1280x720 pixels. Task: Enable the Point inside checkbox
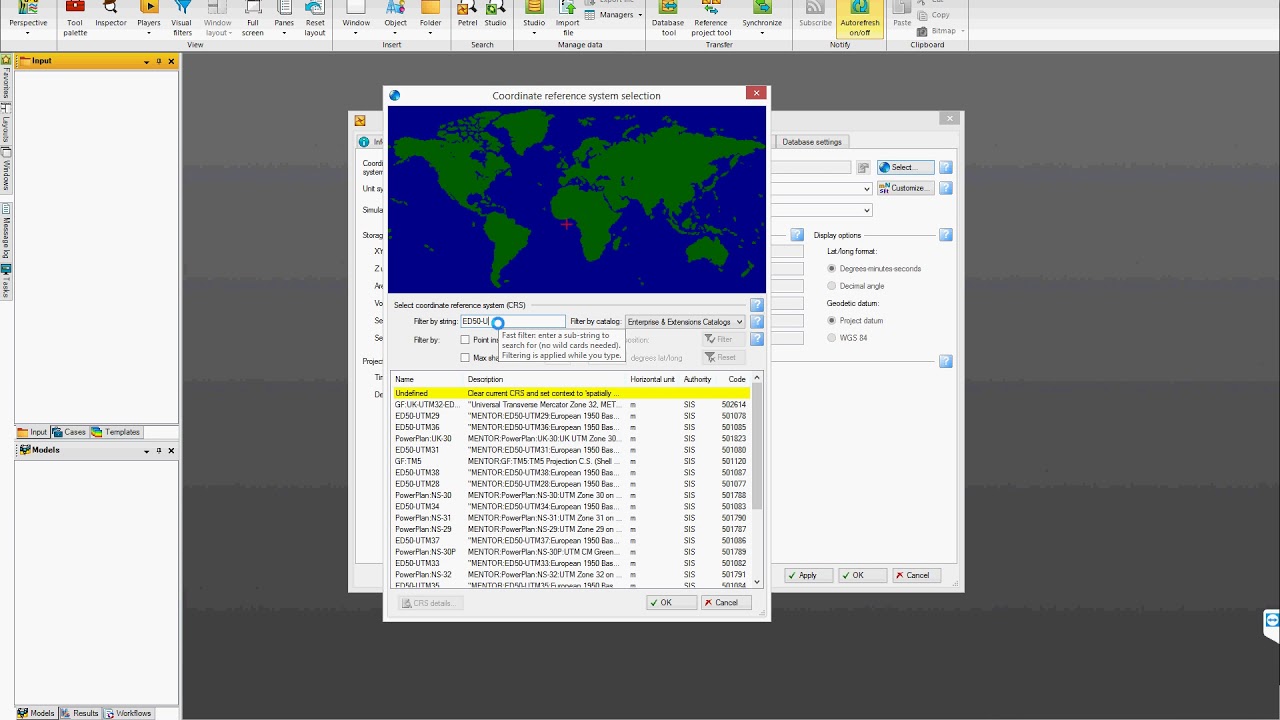[465, 340]
